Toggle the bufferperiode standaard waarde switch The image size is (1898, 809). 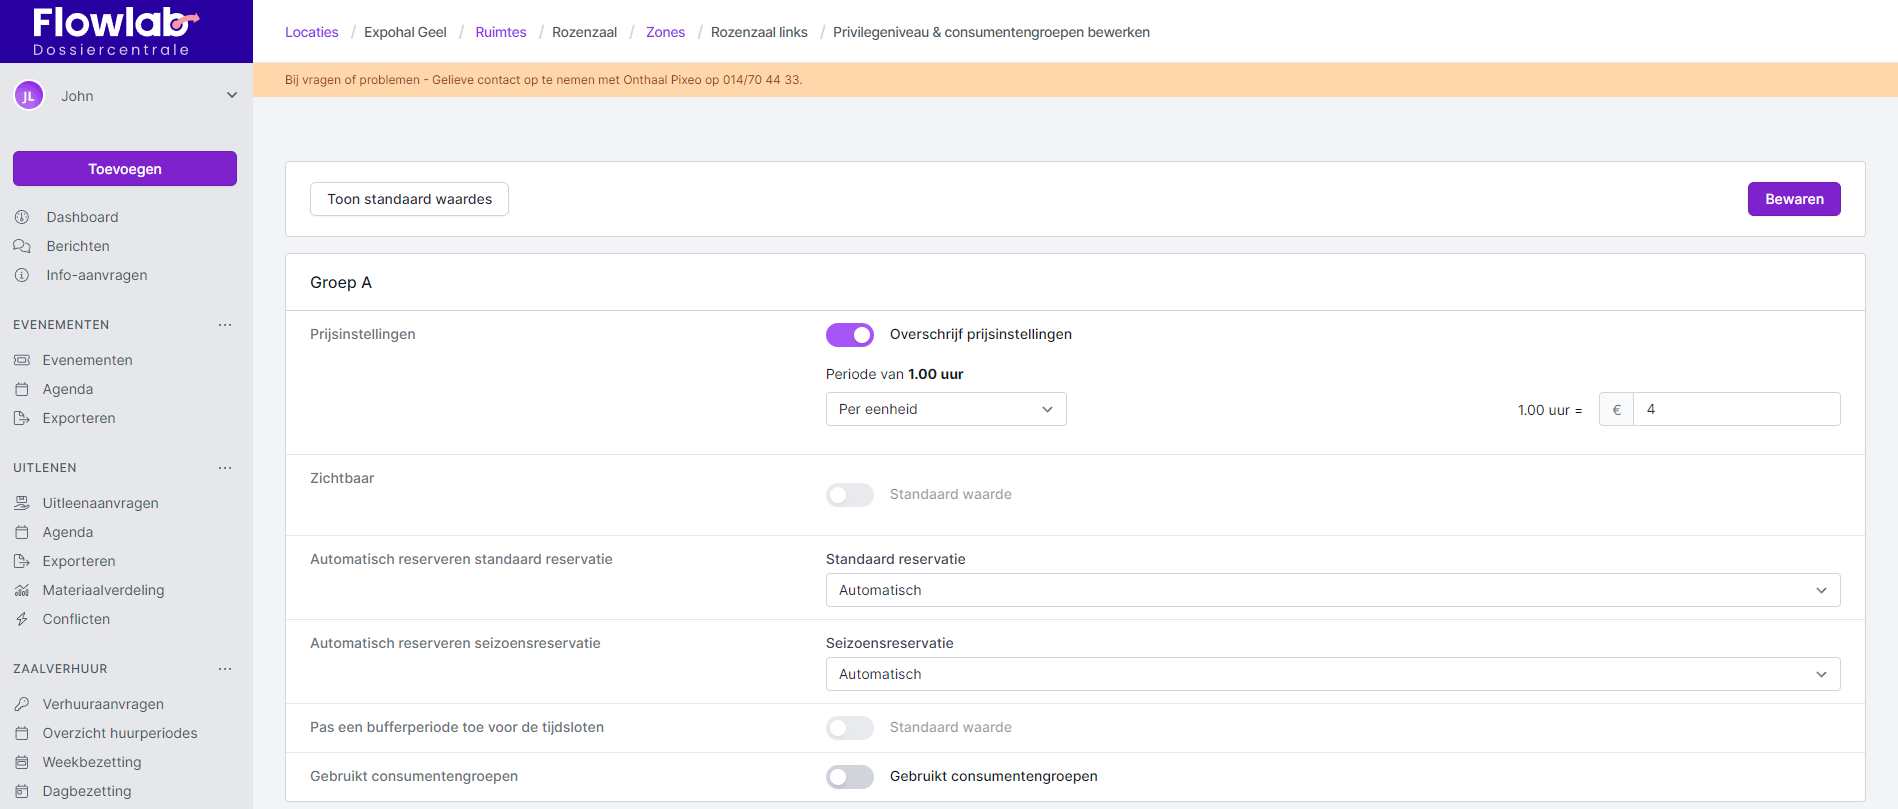point(849,728)
